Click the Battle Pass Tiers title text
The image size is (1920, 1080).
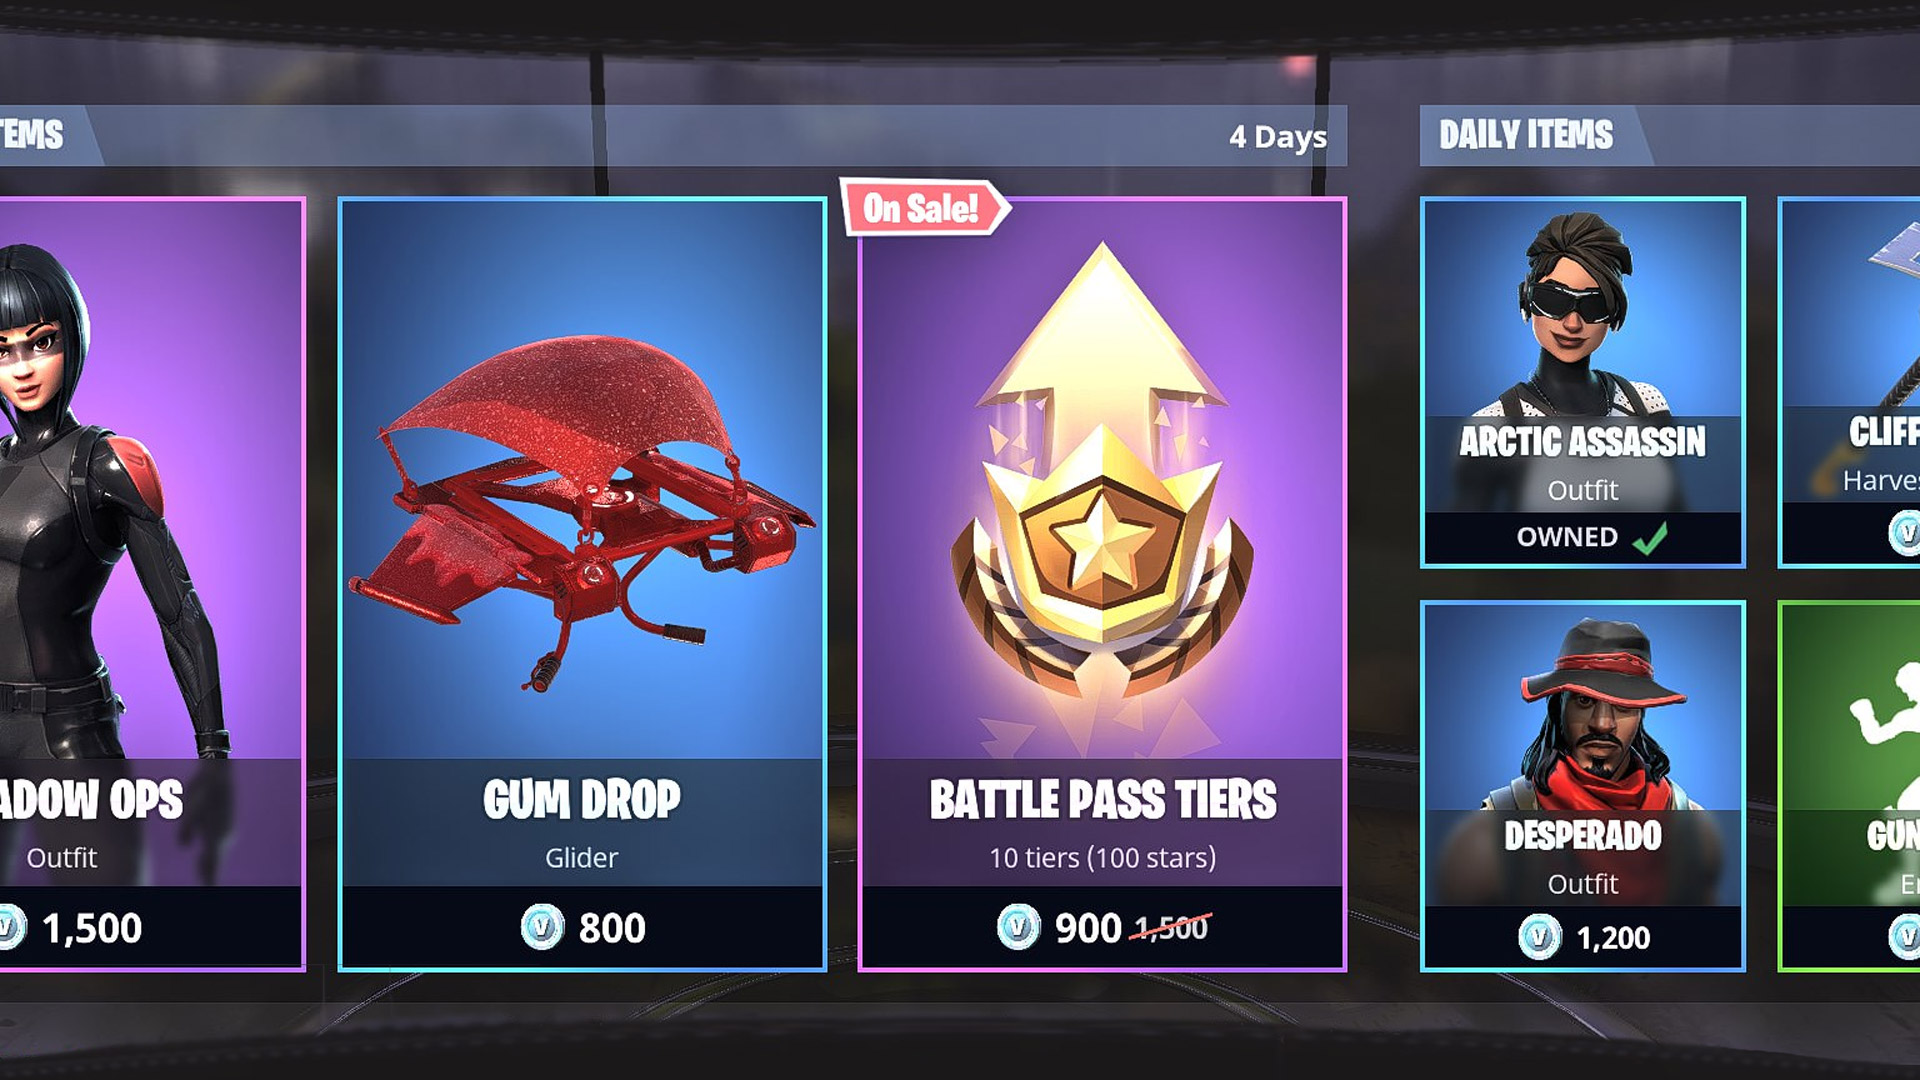[x=1103, y=800]
